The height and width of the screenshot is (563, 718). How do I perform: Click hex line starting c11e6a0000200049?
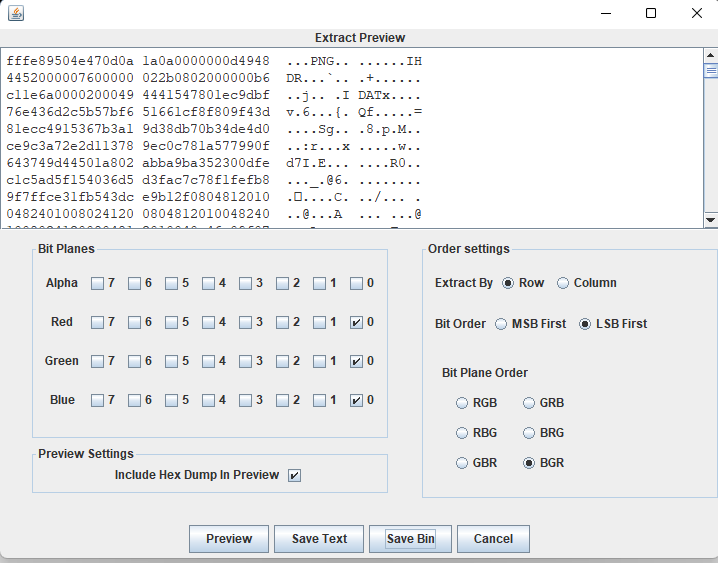coord(213,95)
